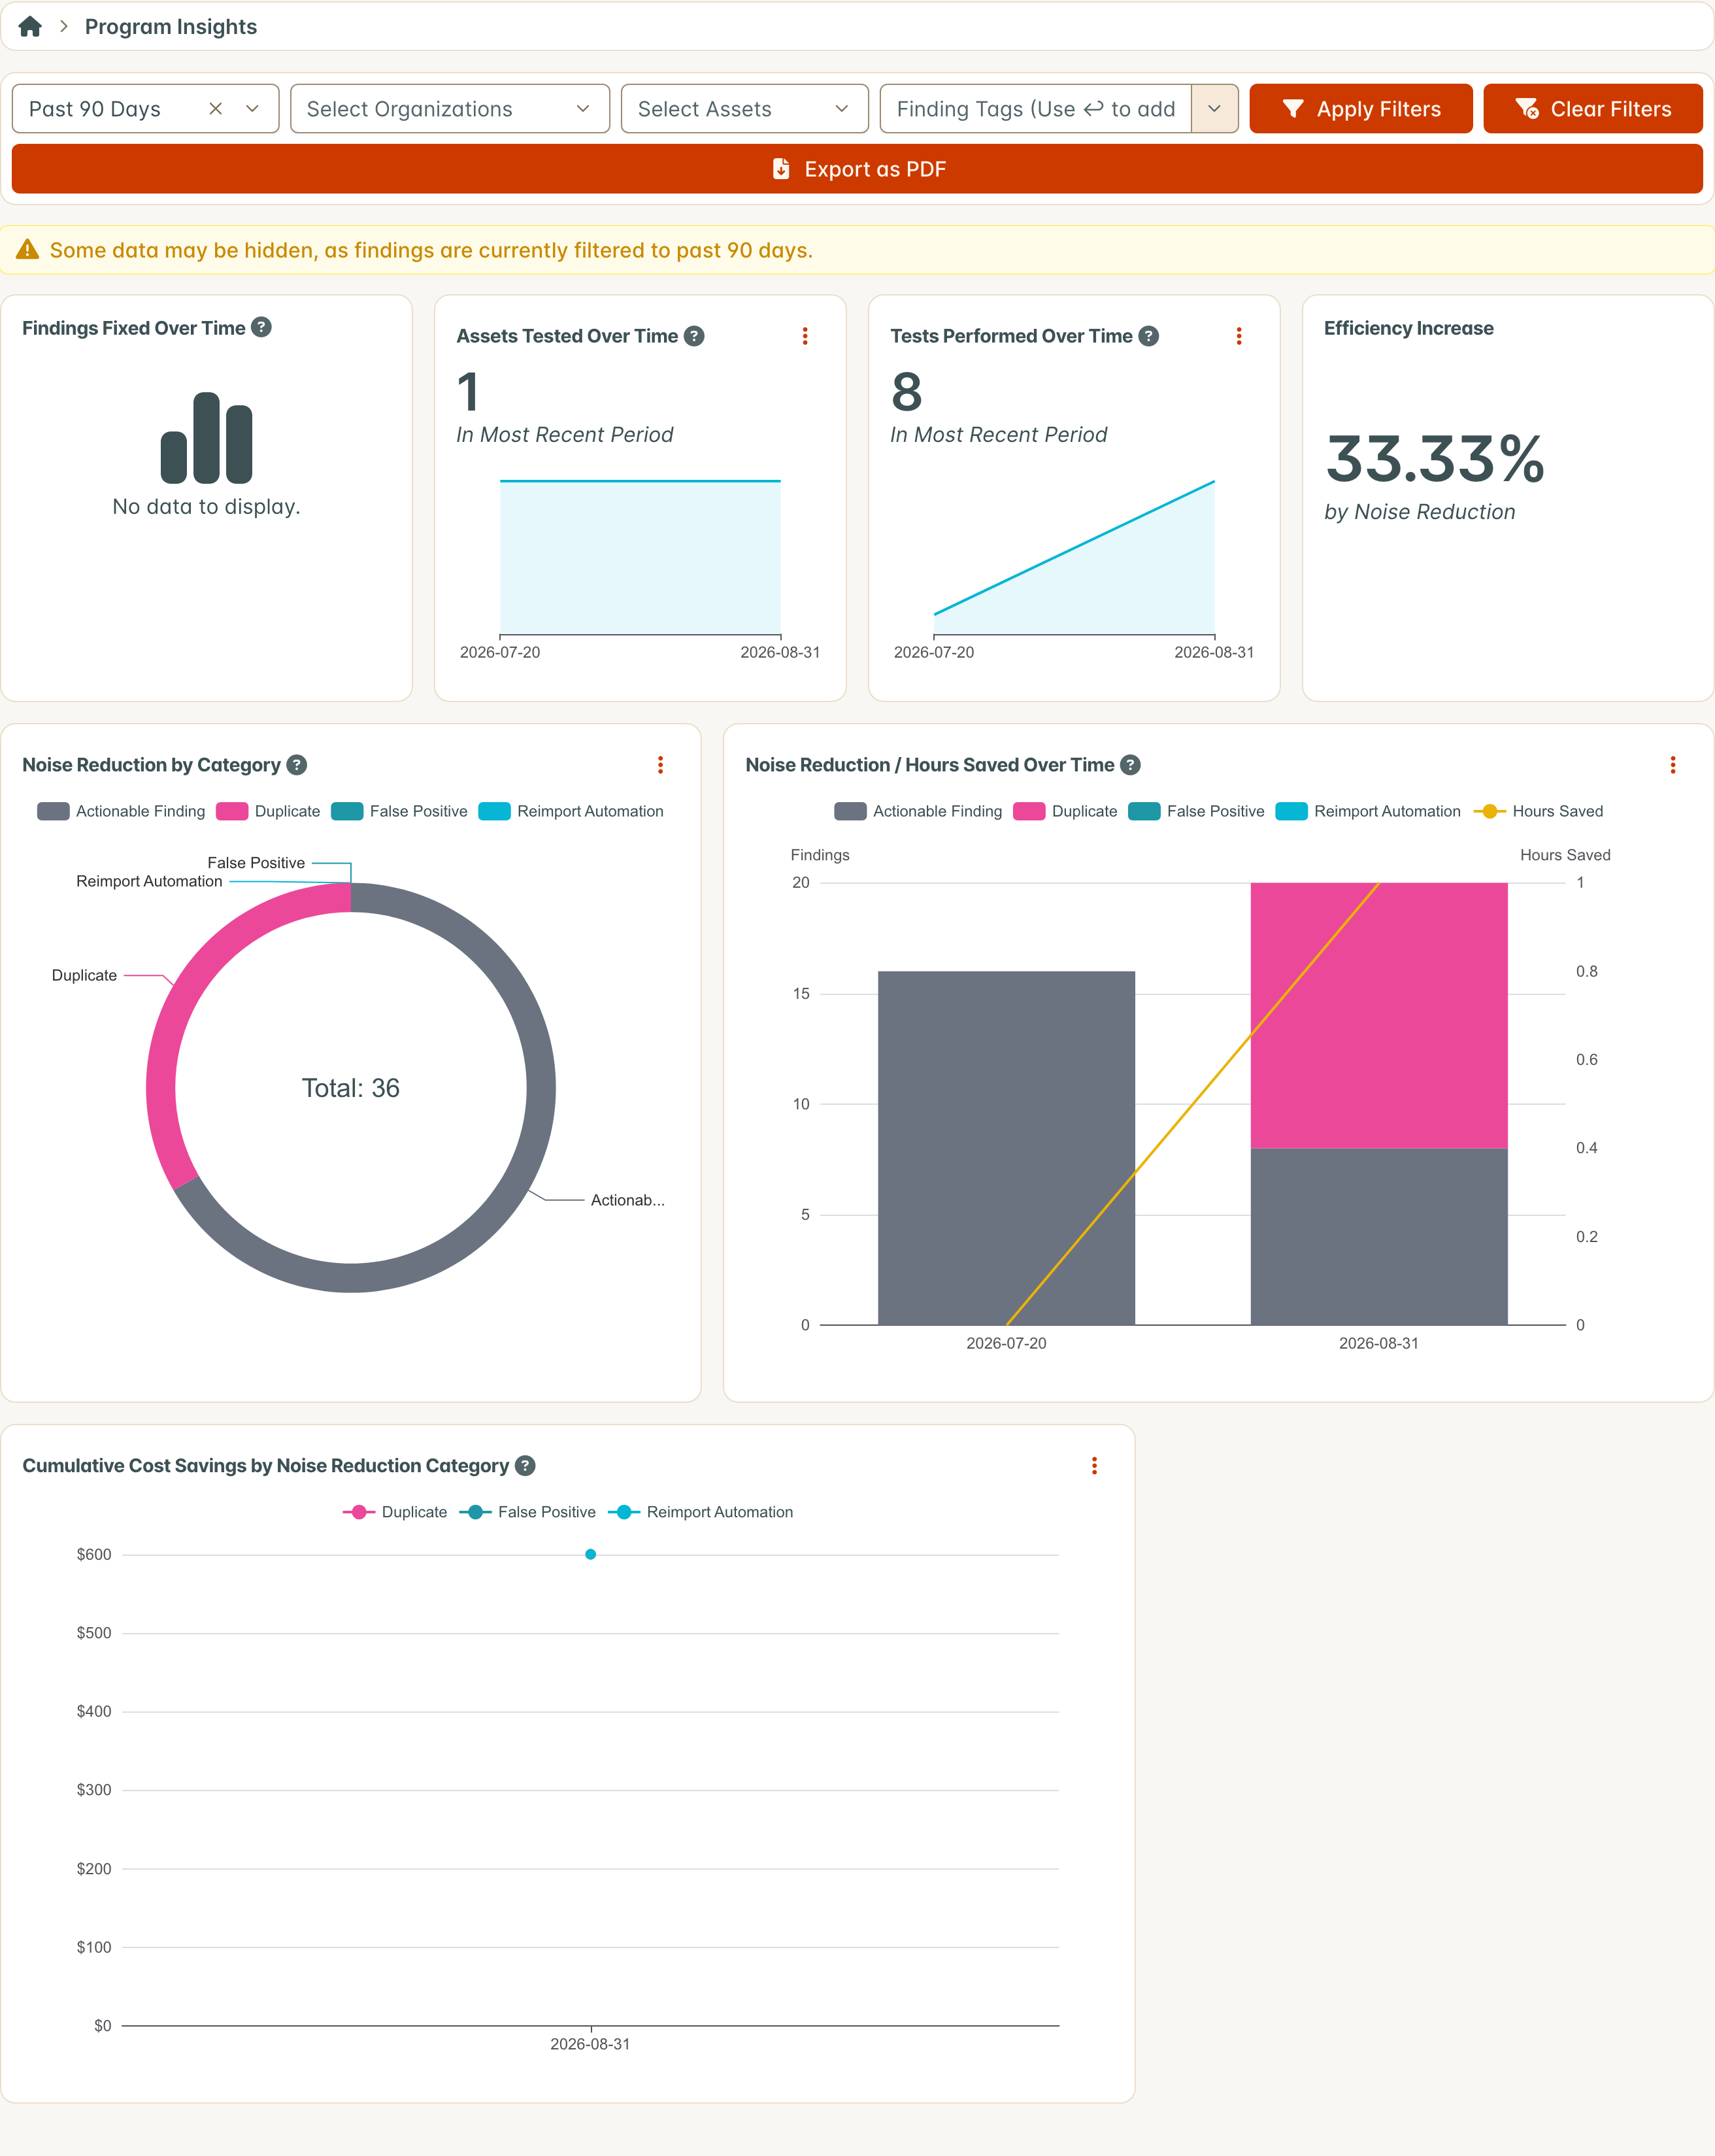
Task: Toggle Reimport Automation in cost savings legend
Action: (700, 1512)
